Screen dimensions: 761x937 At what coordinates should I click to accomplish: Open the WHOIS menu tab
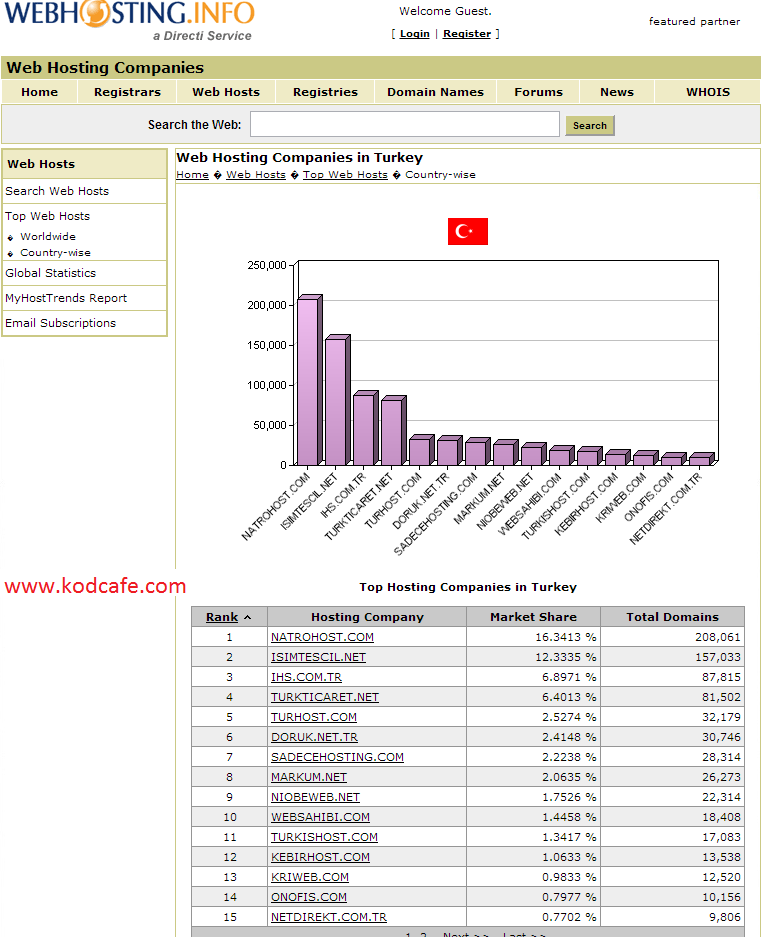(x=708, y=92)
